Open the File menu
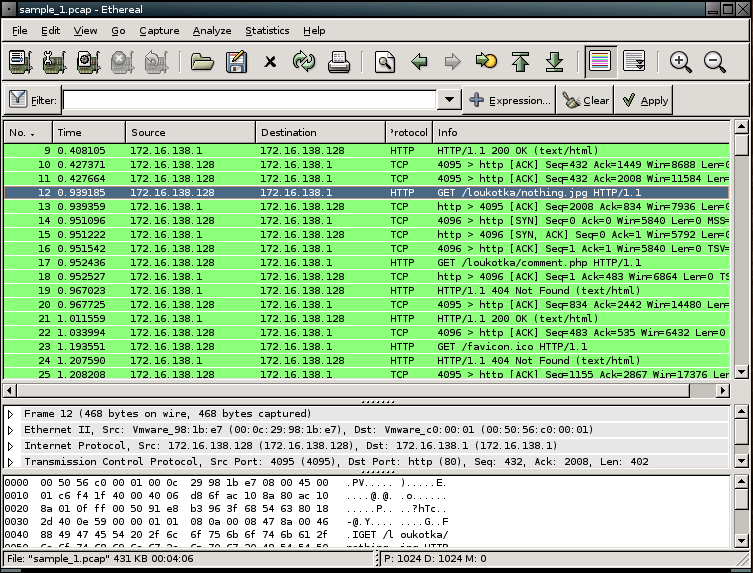 point(19,31)
